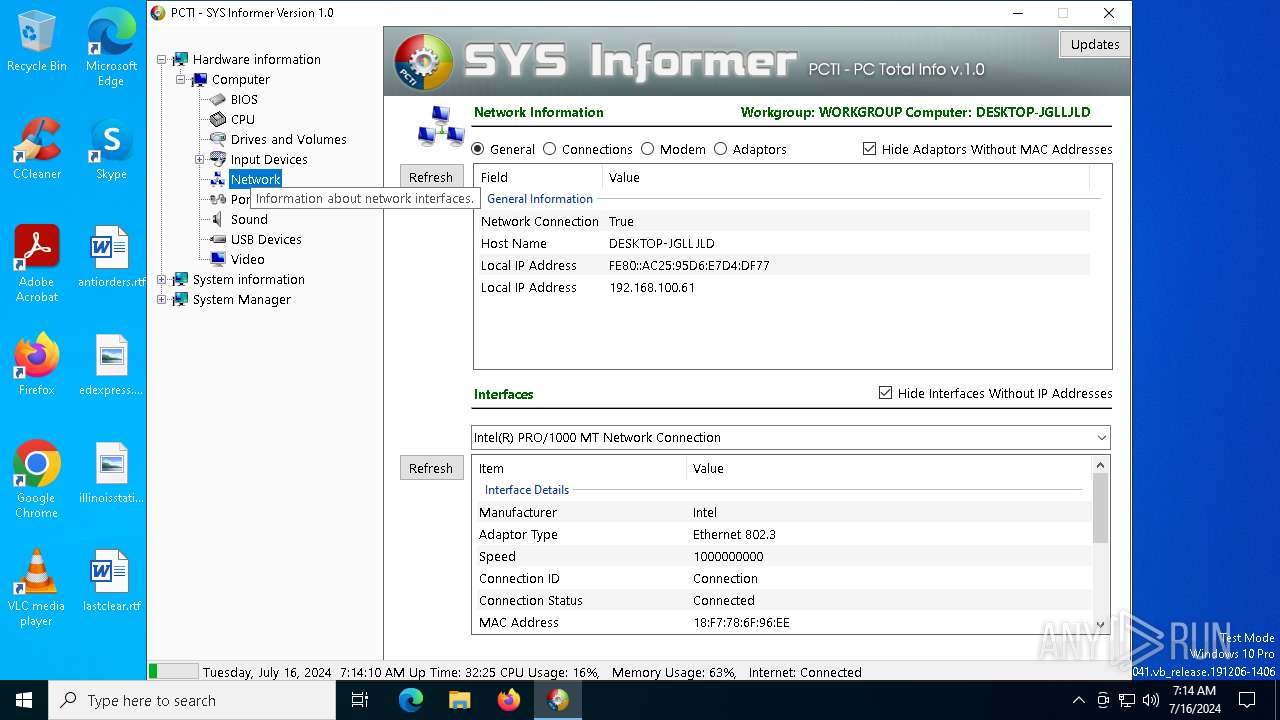Screen dimensions: 1280x720
Task: Click SYS Informer taskbar button
Action: tap(558, 700)
